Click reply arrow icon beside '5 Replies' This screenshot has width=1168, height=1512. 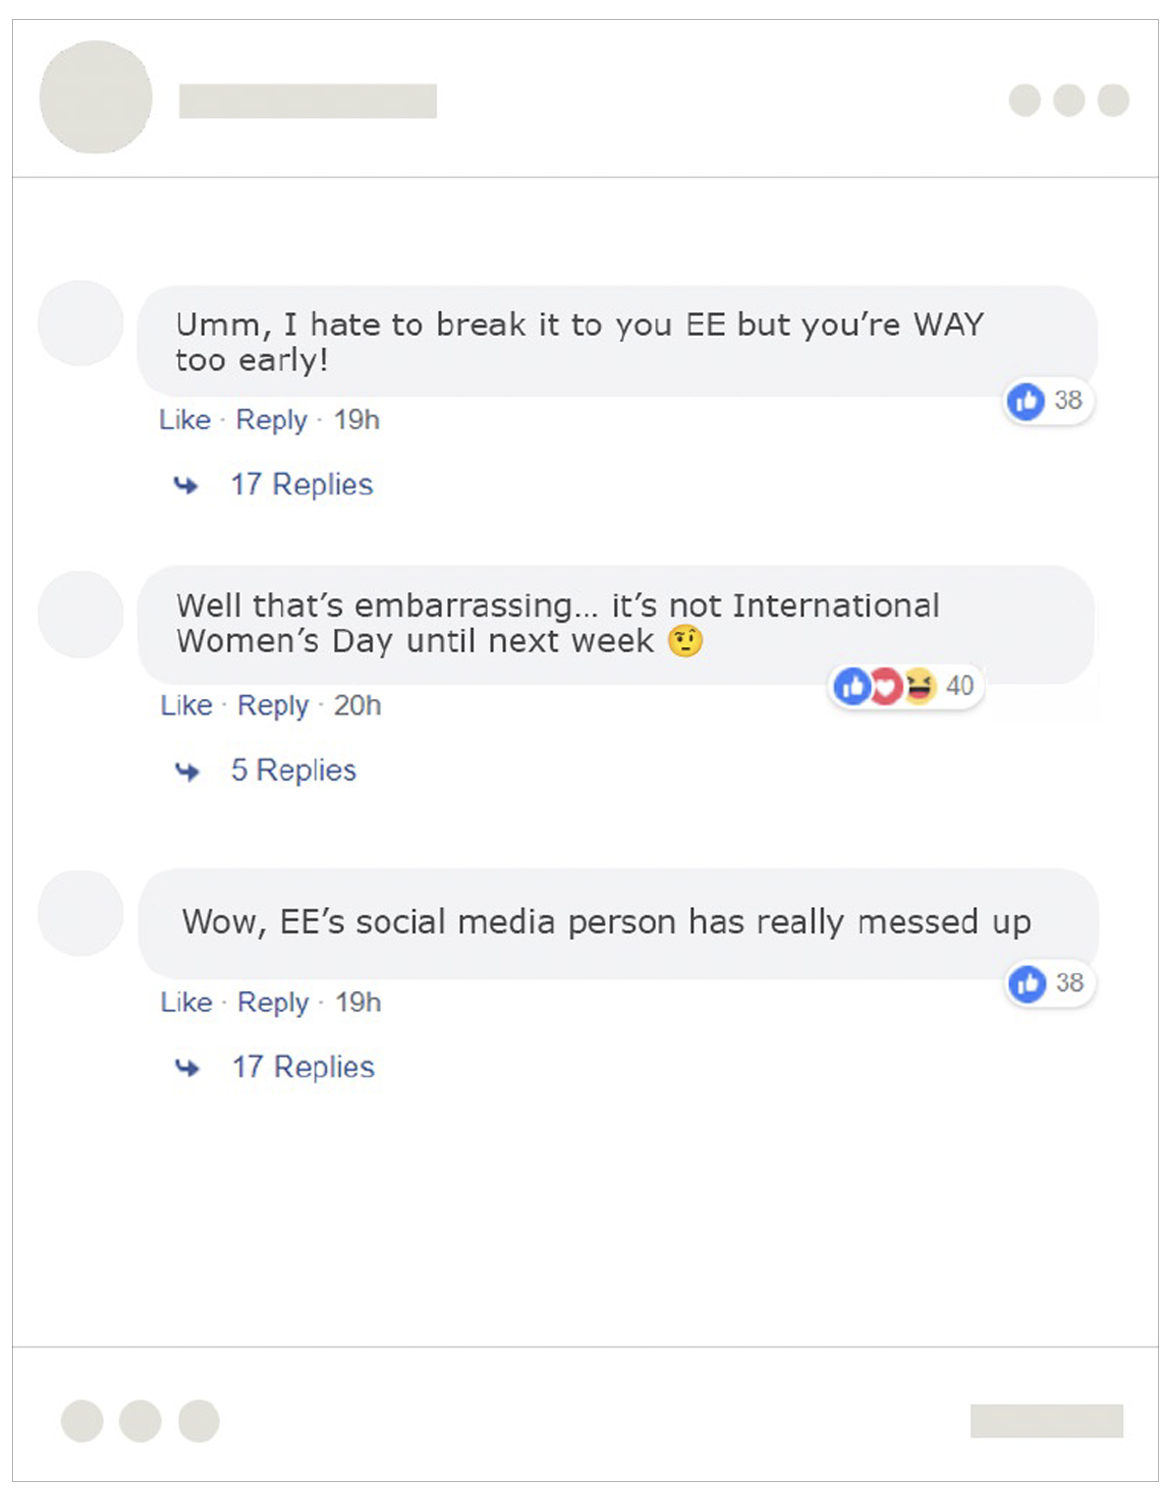click(x=187, y=771)
